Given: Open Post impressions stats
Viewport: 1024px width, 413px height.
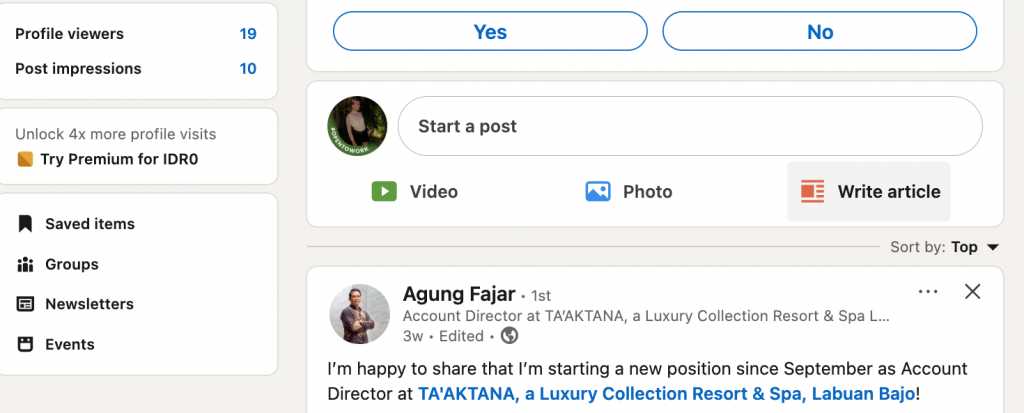Looking at the screenshot, I should coord(135,69).
